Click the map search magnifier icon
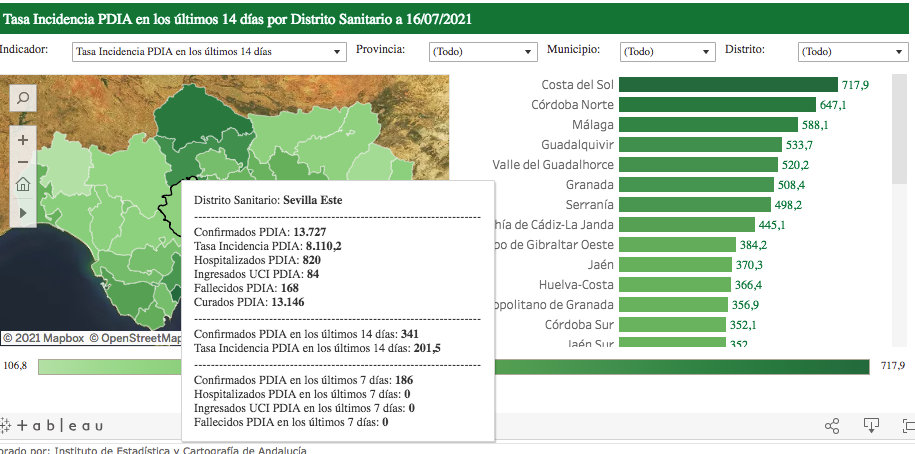The width and height of the screenshot is (915, 454). [x=23, y=97]
